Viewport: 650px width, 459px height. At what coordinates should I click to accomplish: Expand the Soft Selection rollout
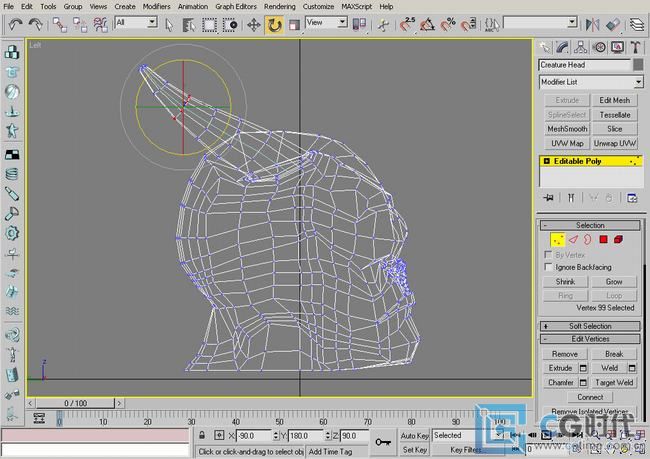[x=590, y=326]
